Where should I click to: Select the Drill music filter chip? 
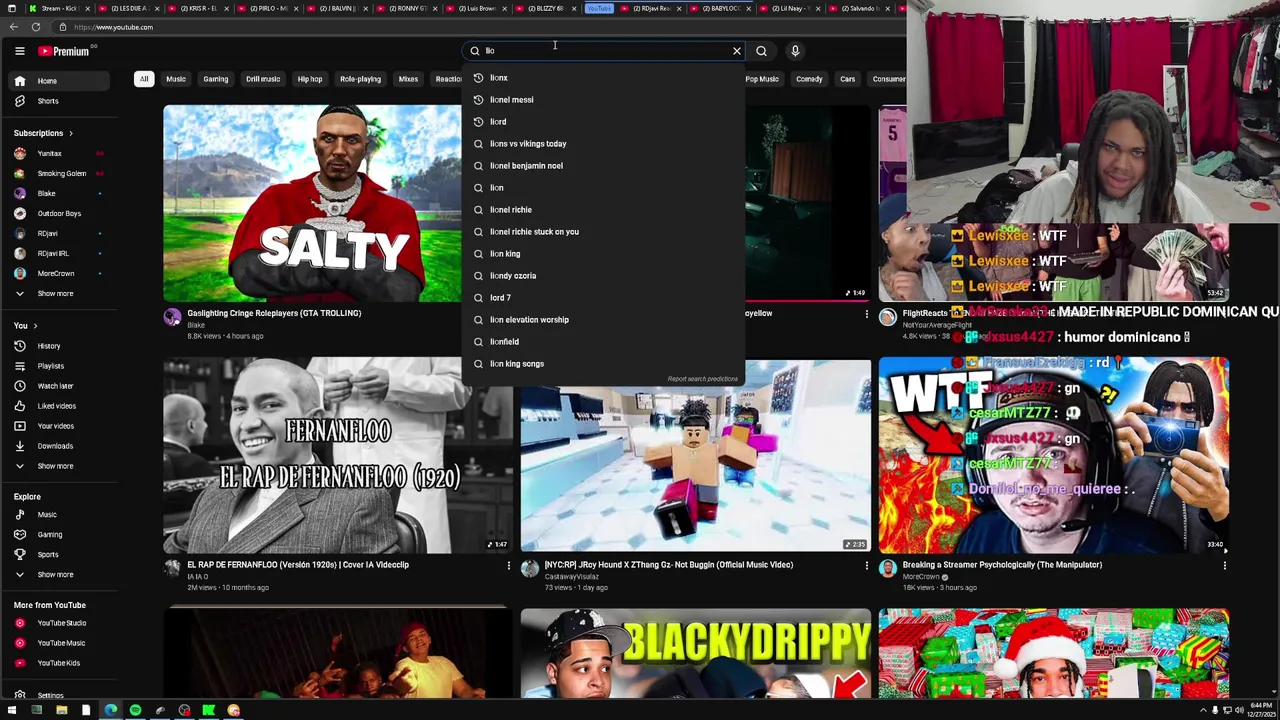(x=263, y=79)
